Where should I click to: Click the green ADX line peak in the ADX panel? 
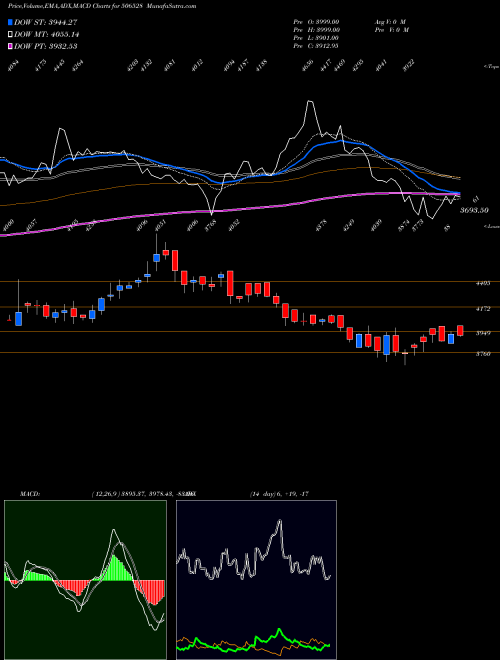pyautogui.click(x=279, y=630)
